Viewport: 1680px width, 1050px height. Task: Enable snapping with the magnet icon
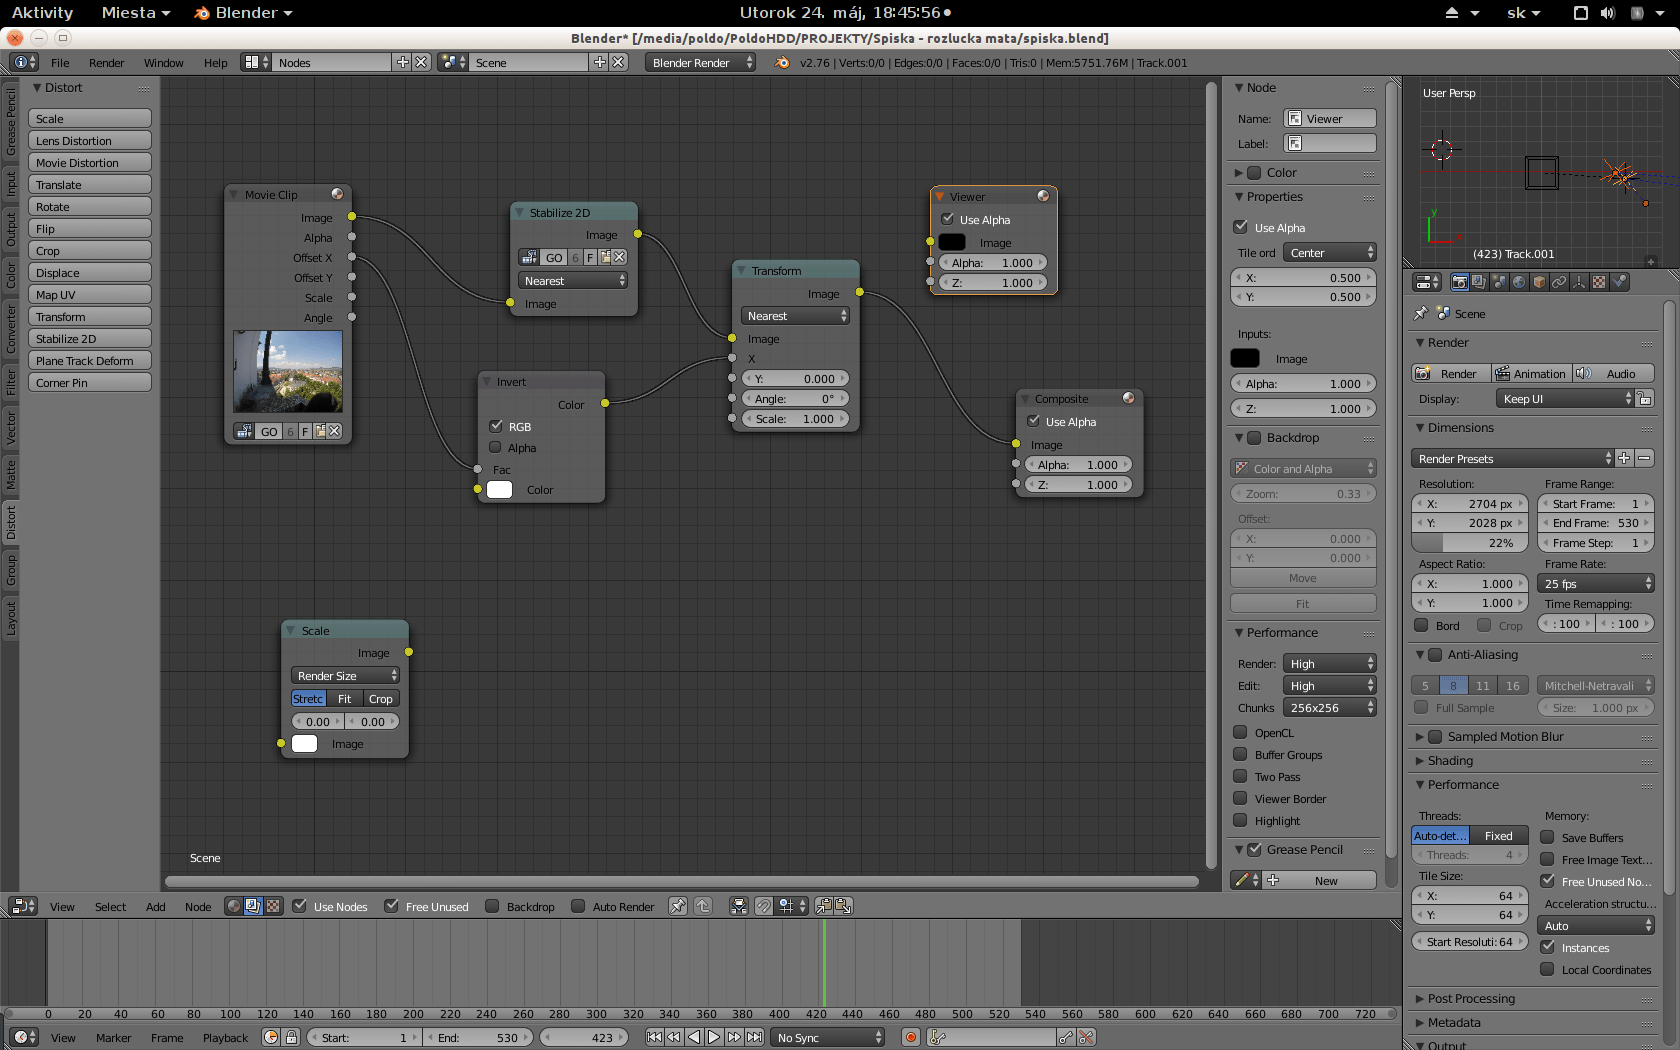click(x=762, y=906)
